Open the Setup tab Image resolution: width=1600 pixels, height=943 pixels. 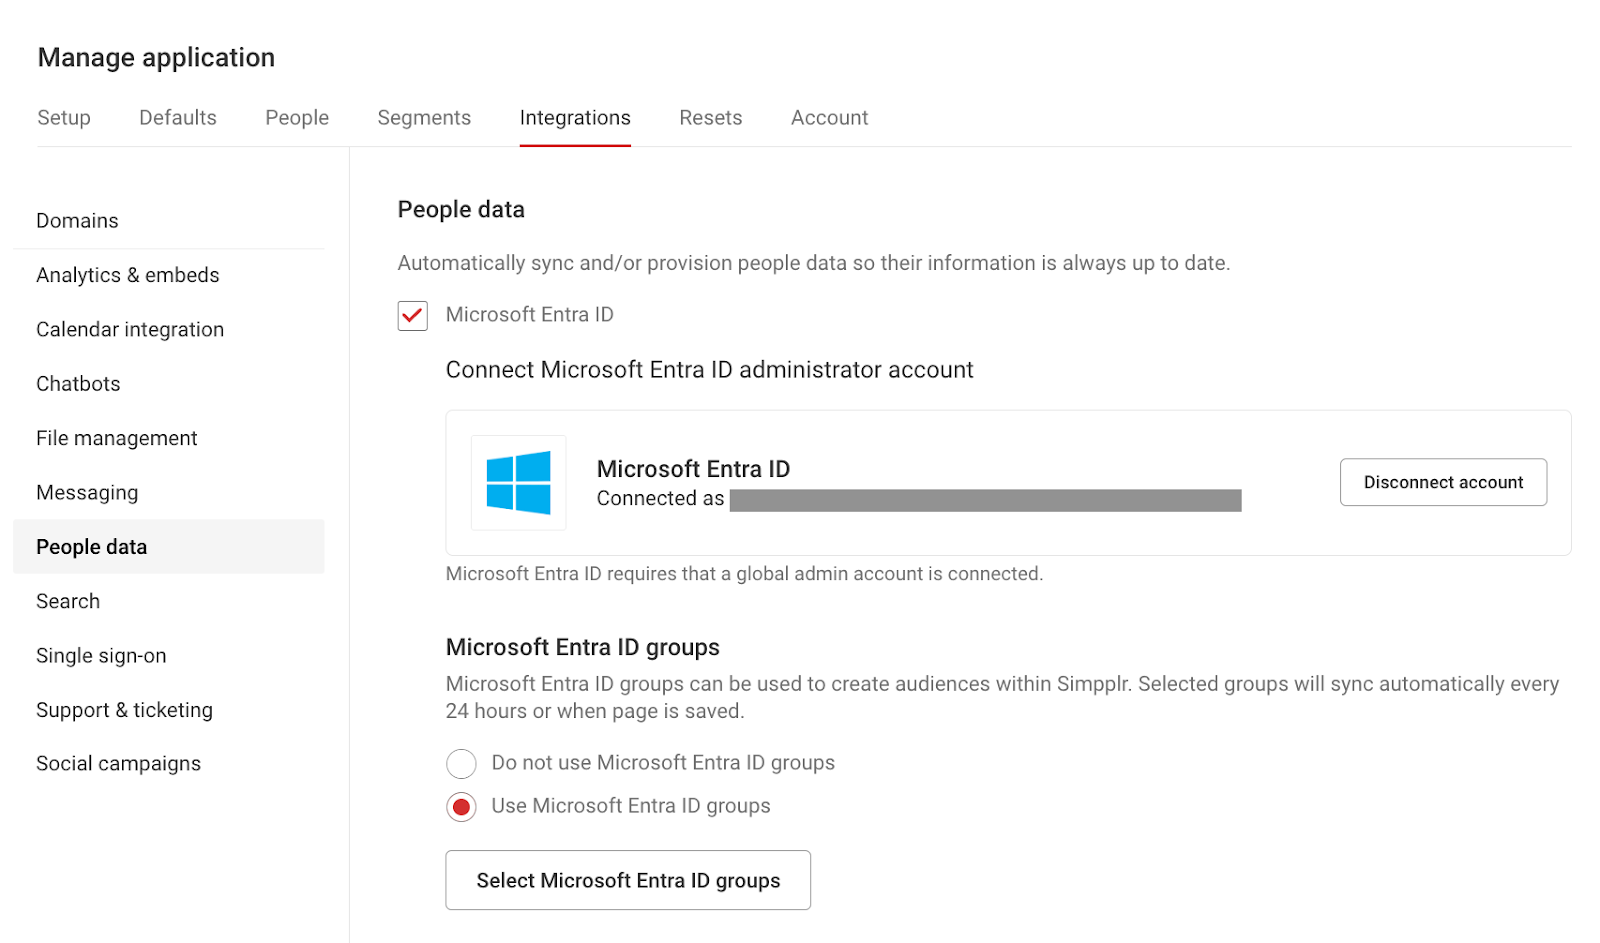point(64,118)
